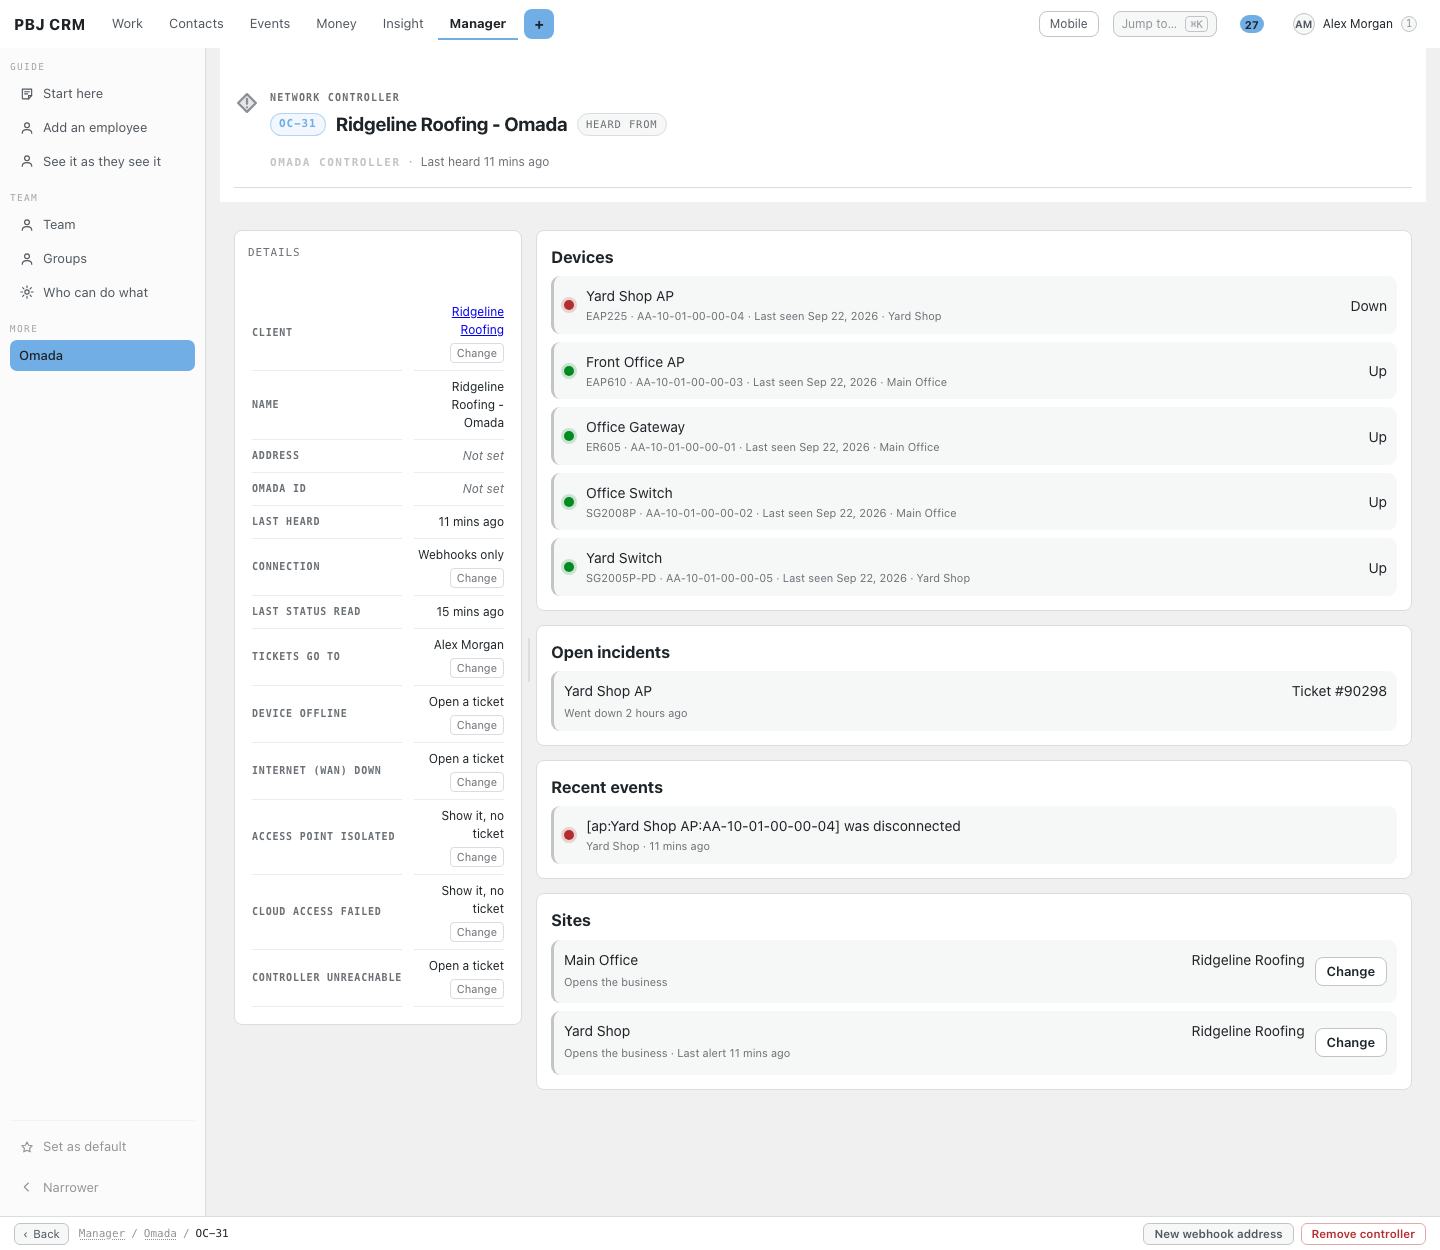Change the Cloud access failed action

click(477, 932)
